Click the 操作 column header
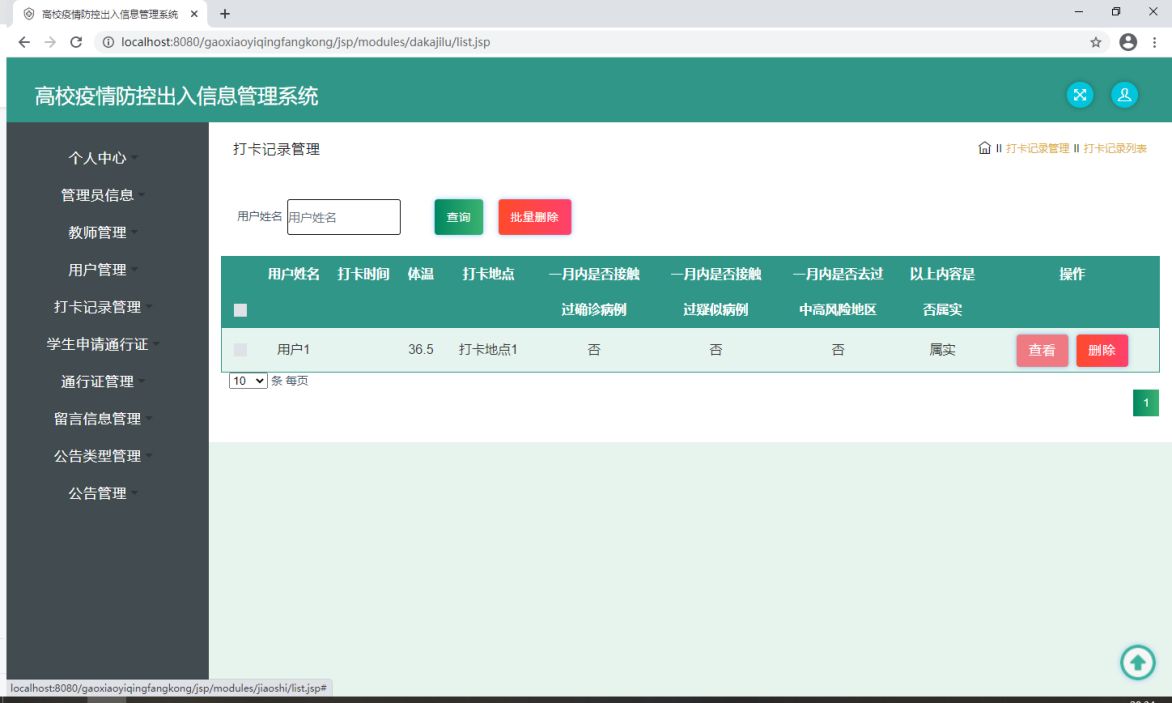 [x=1072, y=274]
